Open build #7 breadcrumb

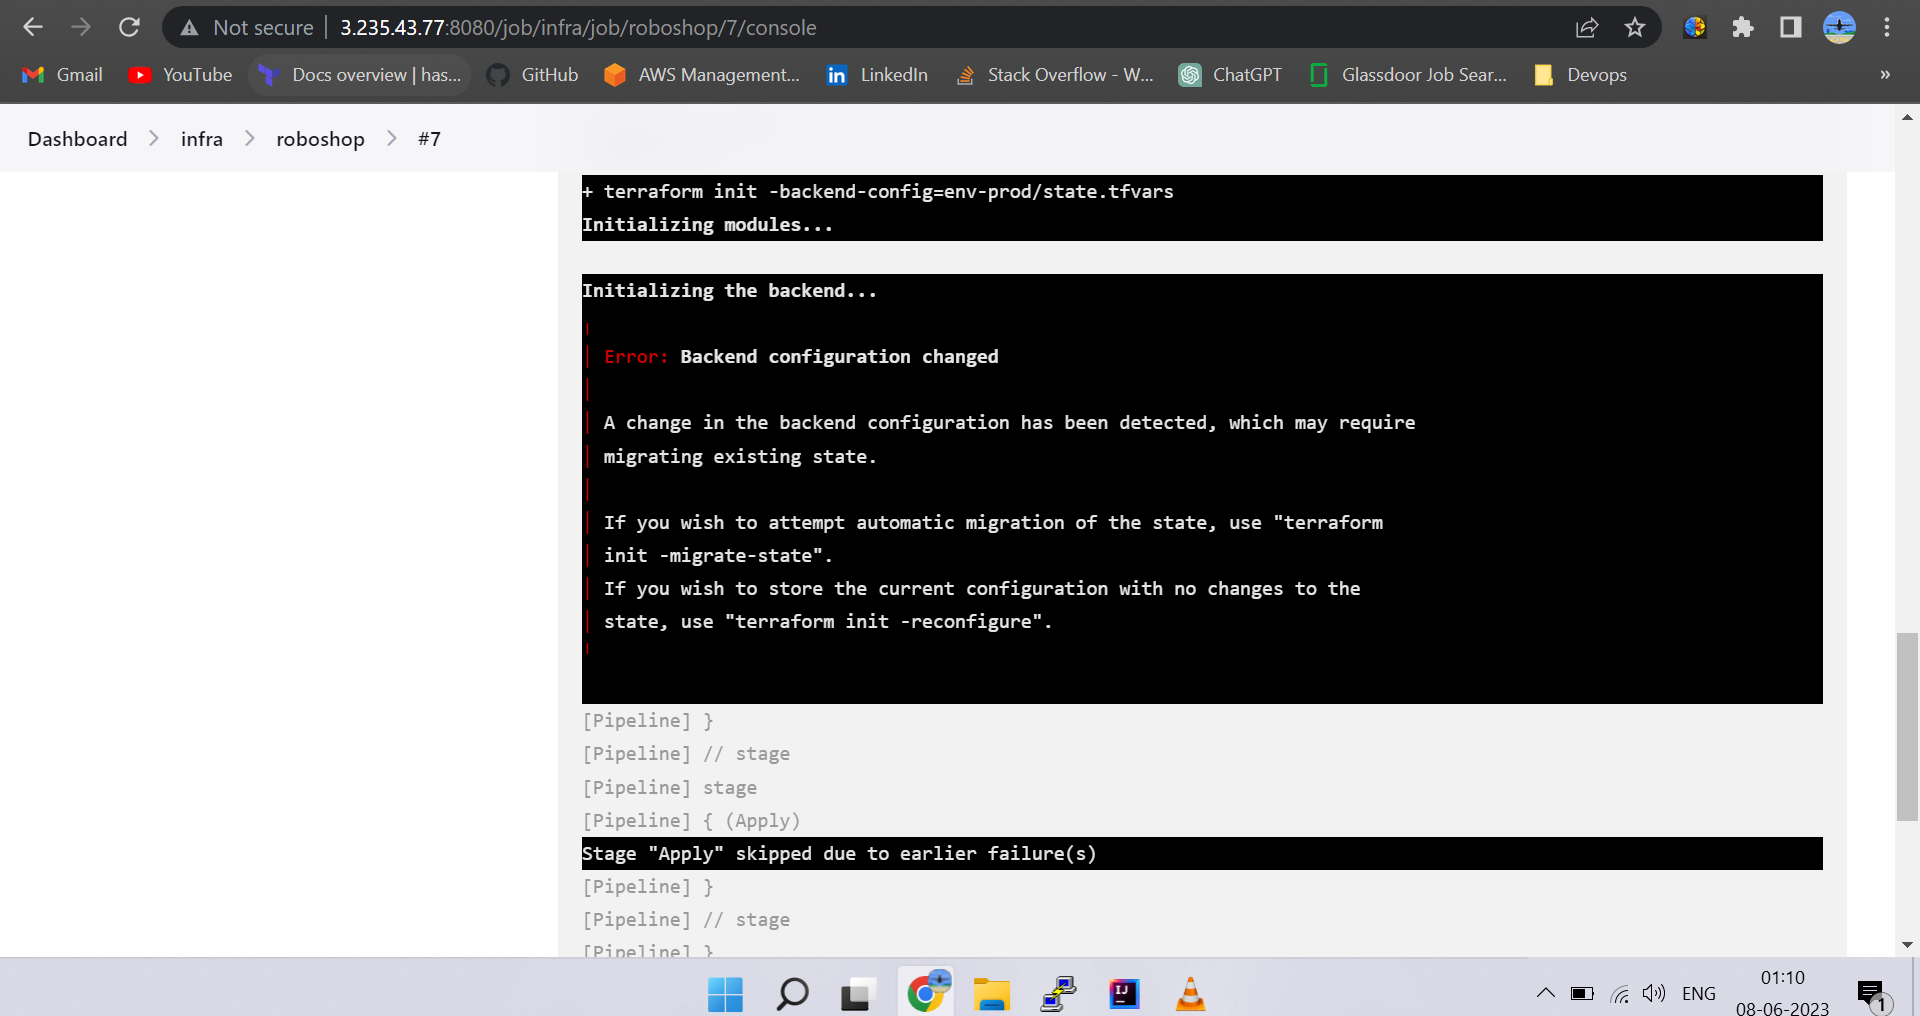(x=429, y=139)
